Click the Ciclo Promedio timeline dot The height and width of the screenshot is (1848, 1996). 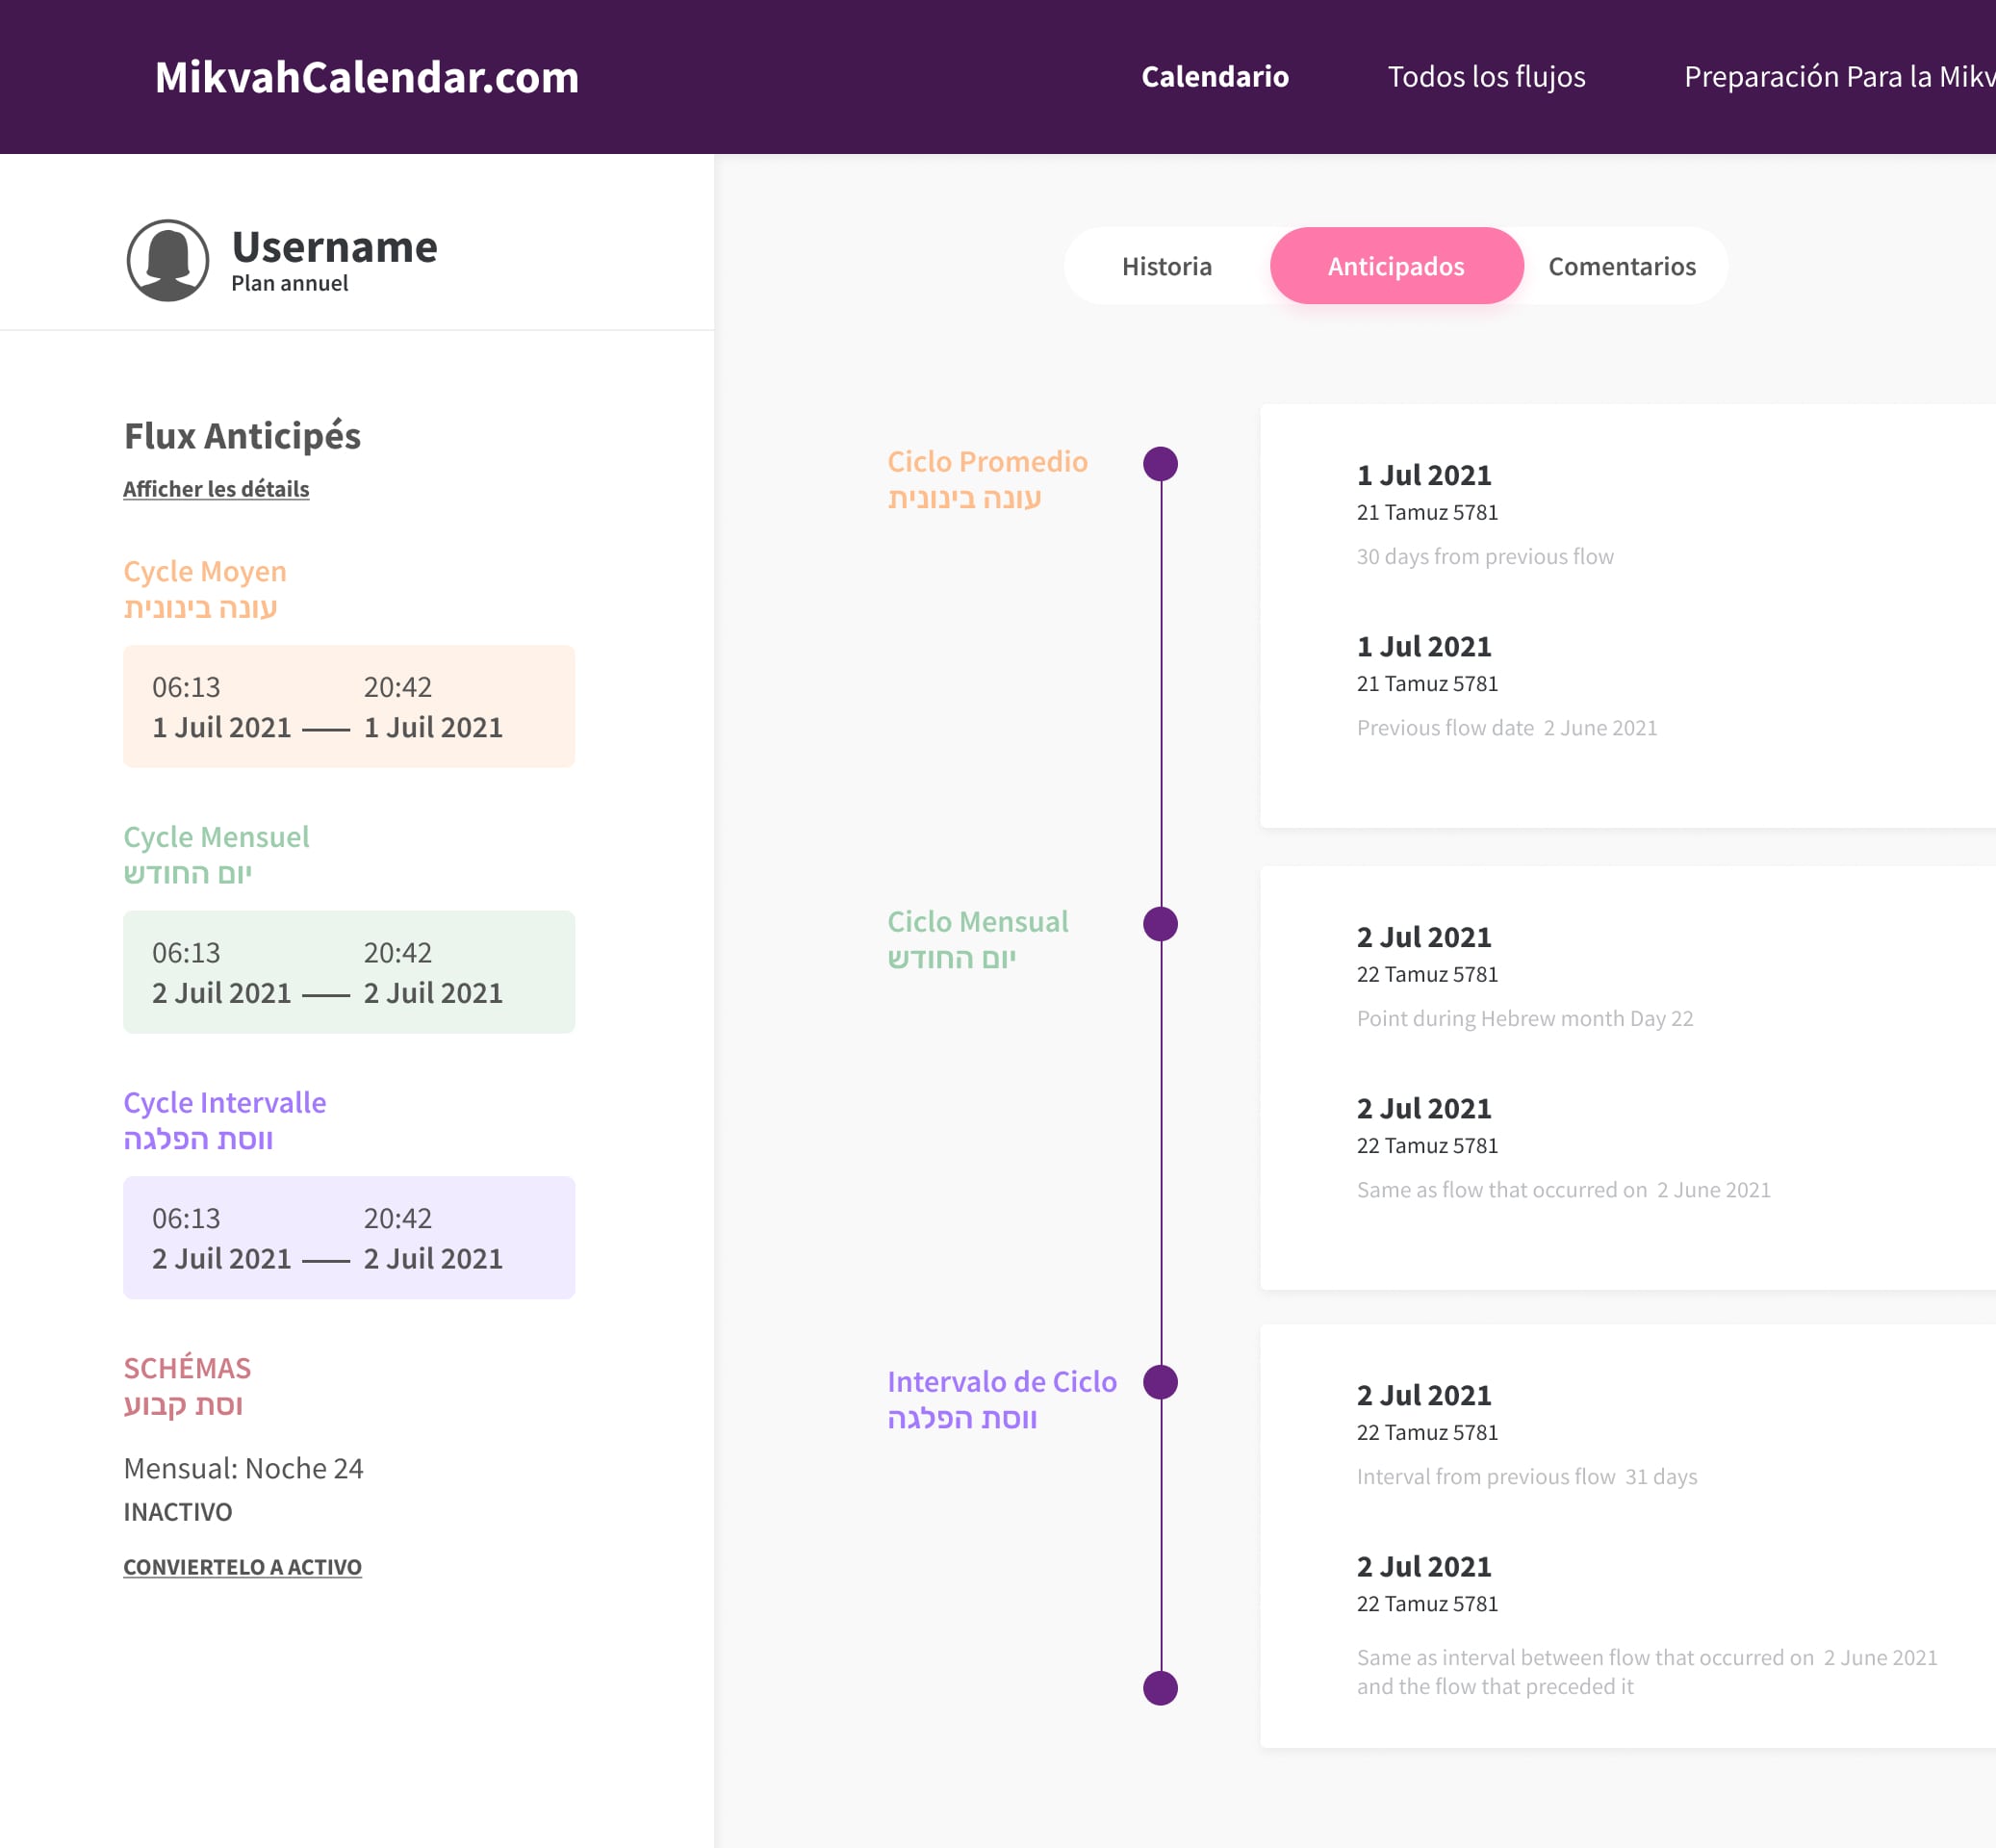[x=1160, y=464]
